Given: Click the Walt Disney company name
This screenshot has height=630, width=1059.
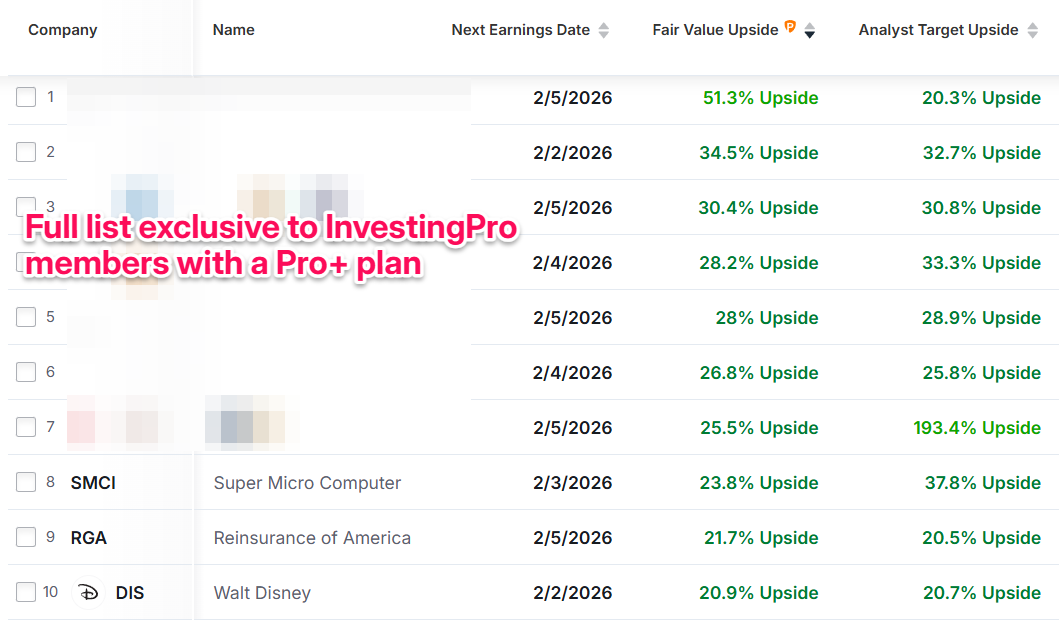Looking at the screenshot, I should tap(262, 593).
